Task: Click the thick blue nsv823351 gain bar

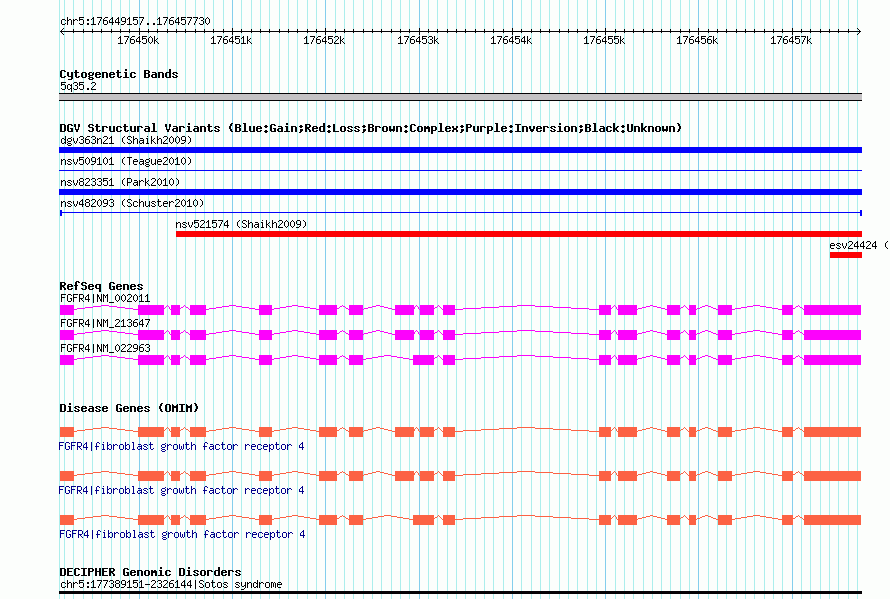Action: (x=460, y=192)
